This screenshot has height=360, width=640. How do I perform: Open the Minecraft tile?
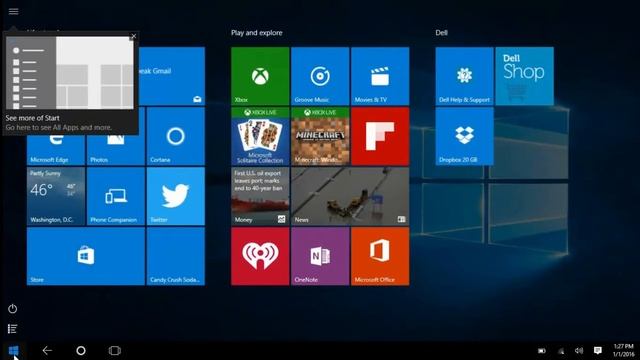pyautogui.click(x=320, y=136)
